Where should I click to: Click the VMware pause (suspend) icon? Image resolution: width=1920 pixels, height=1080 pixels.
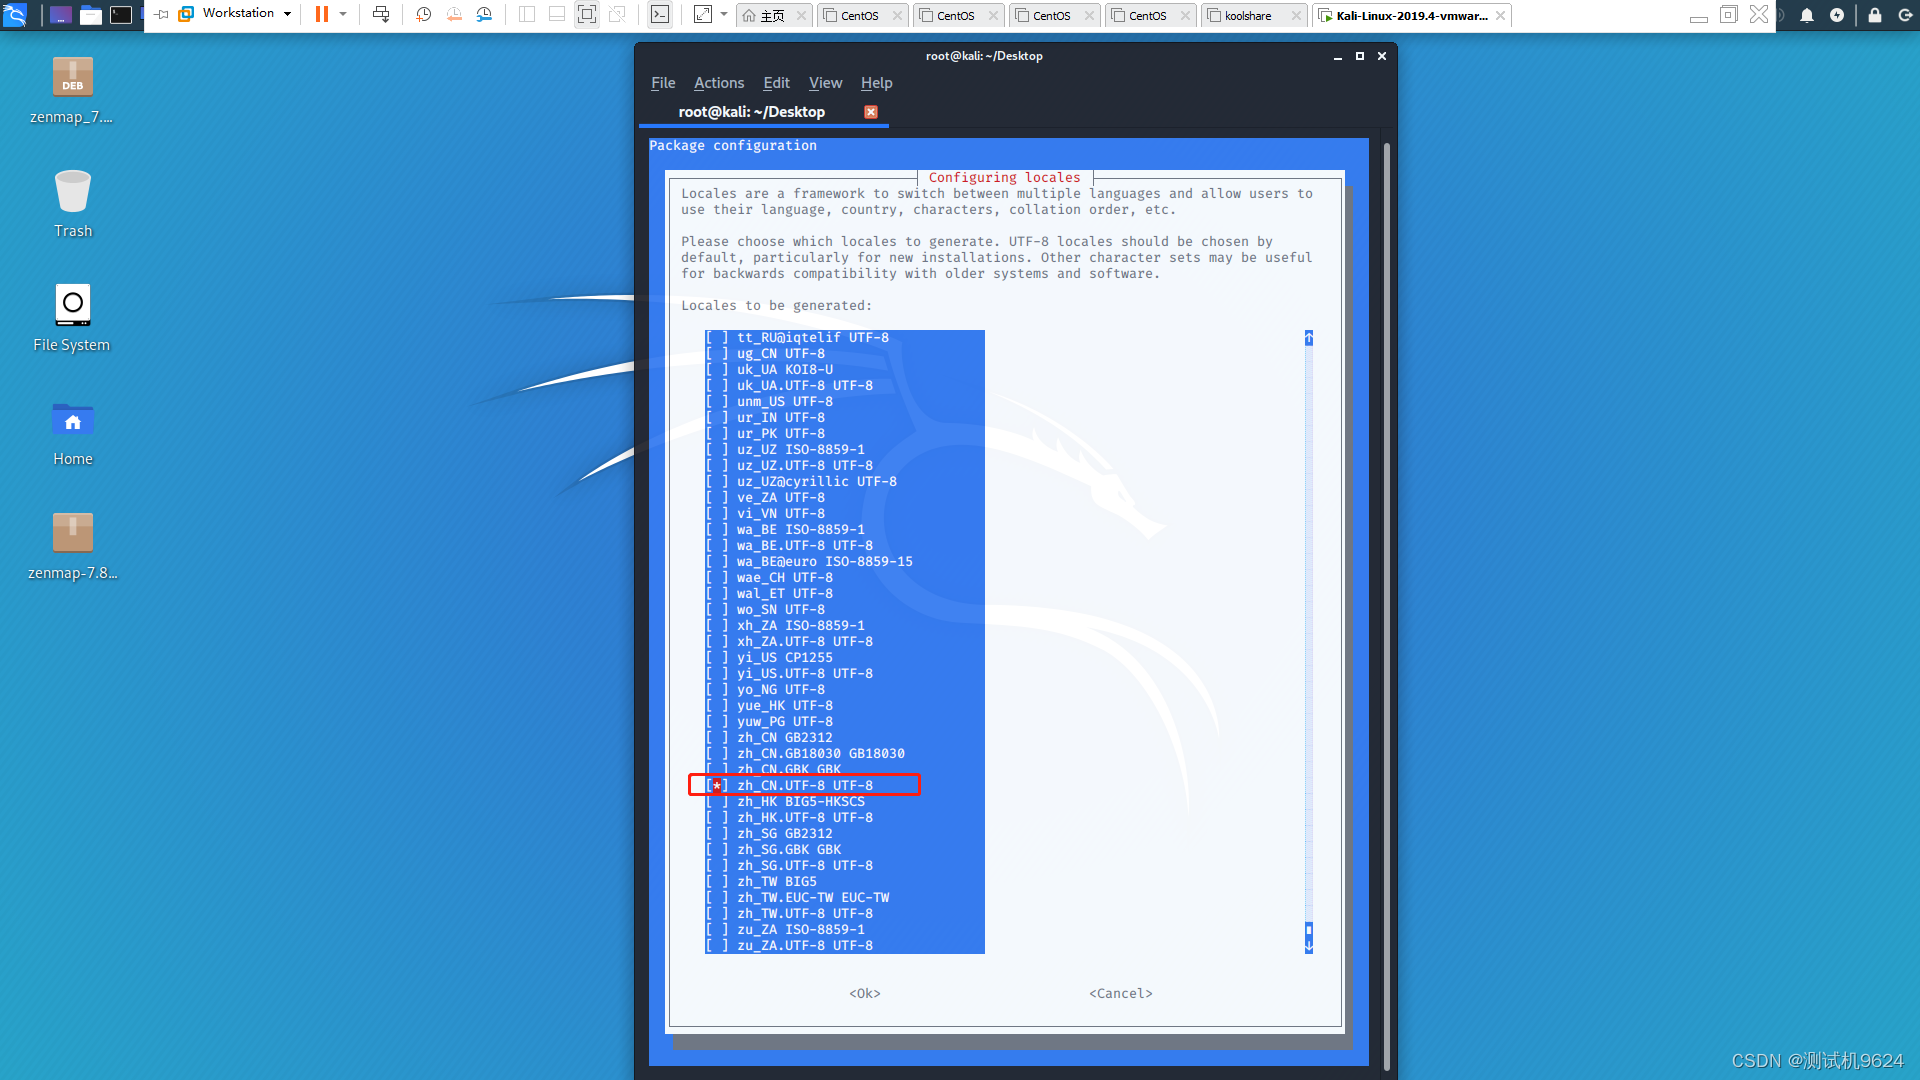click(x=321, y=14)
